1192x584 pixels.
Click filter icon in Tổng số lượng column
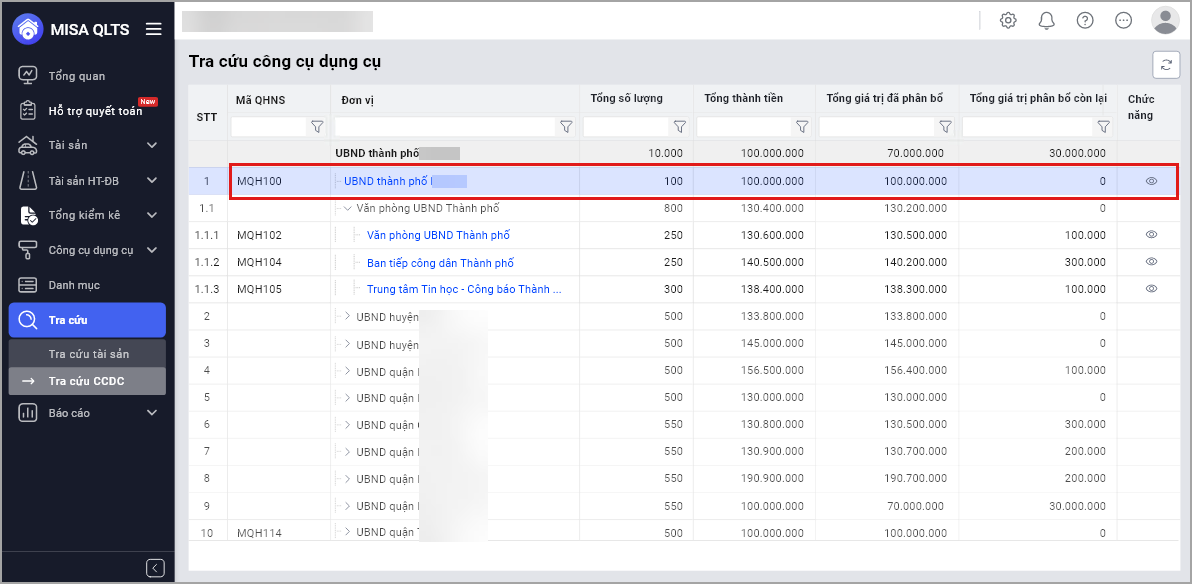coord(680,127)
